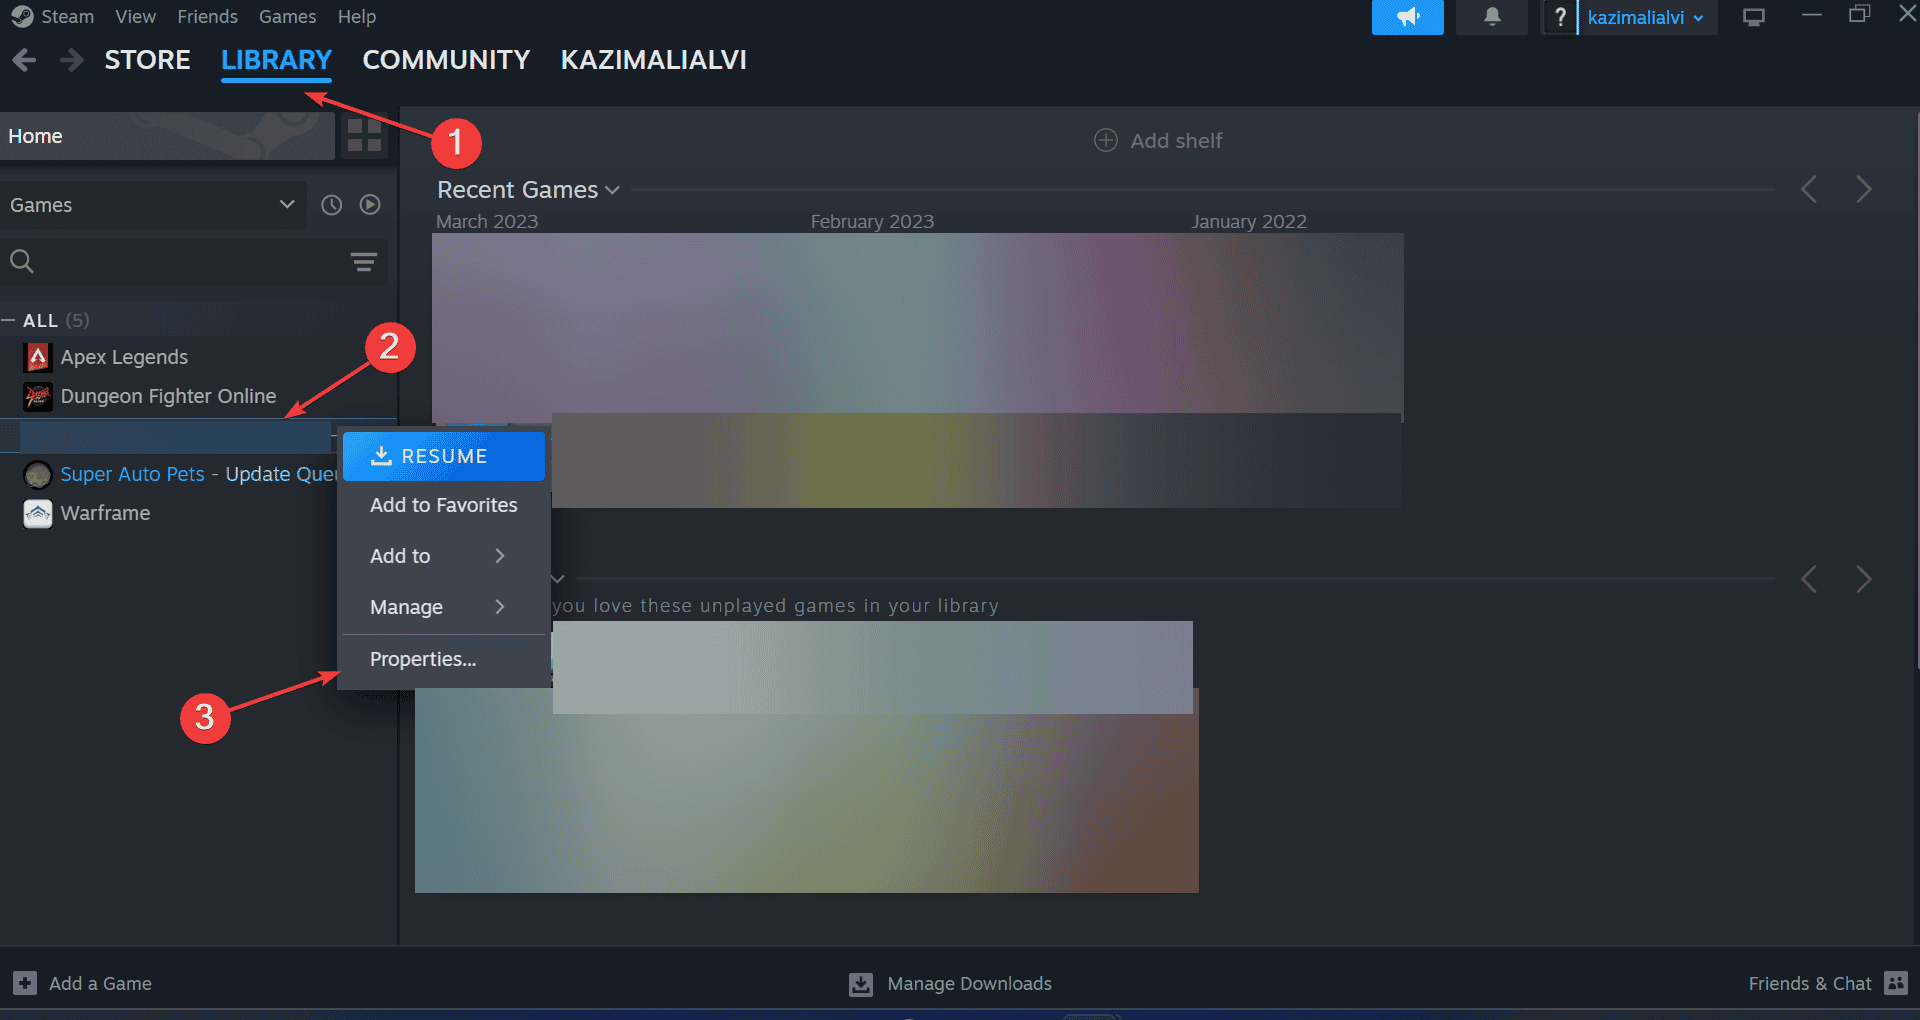Viewport: 1920px width, 1020px height.
Task: Collapse the ALL games category
Action: pyautogui.click(x=8, y=320)
